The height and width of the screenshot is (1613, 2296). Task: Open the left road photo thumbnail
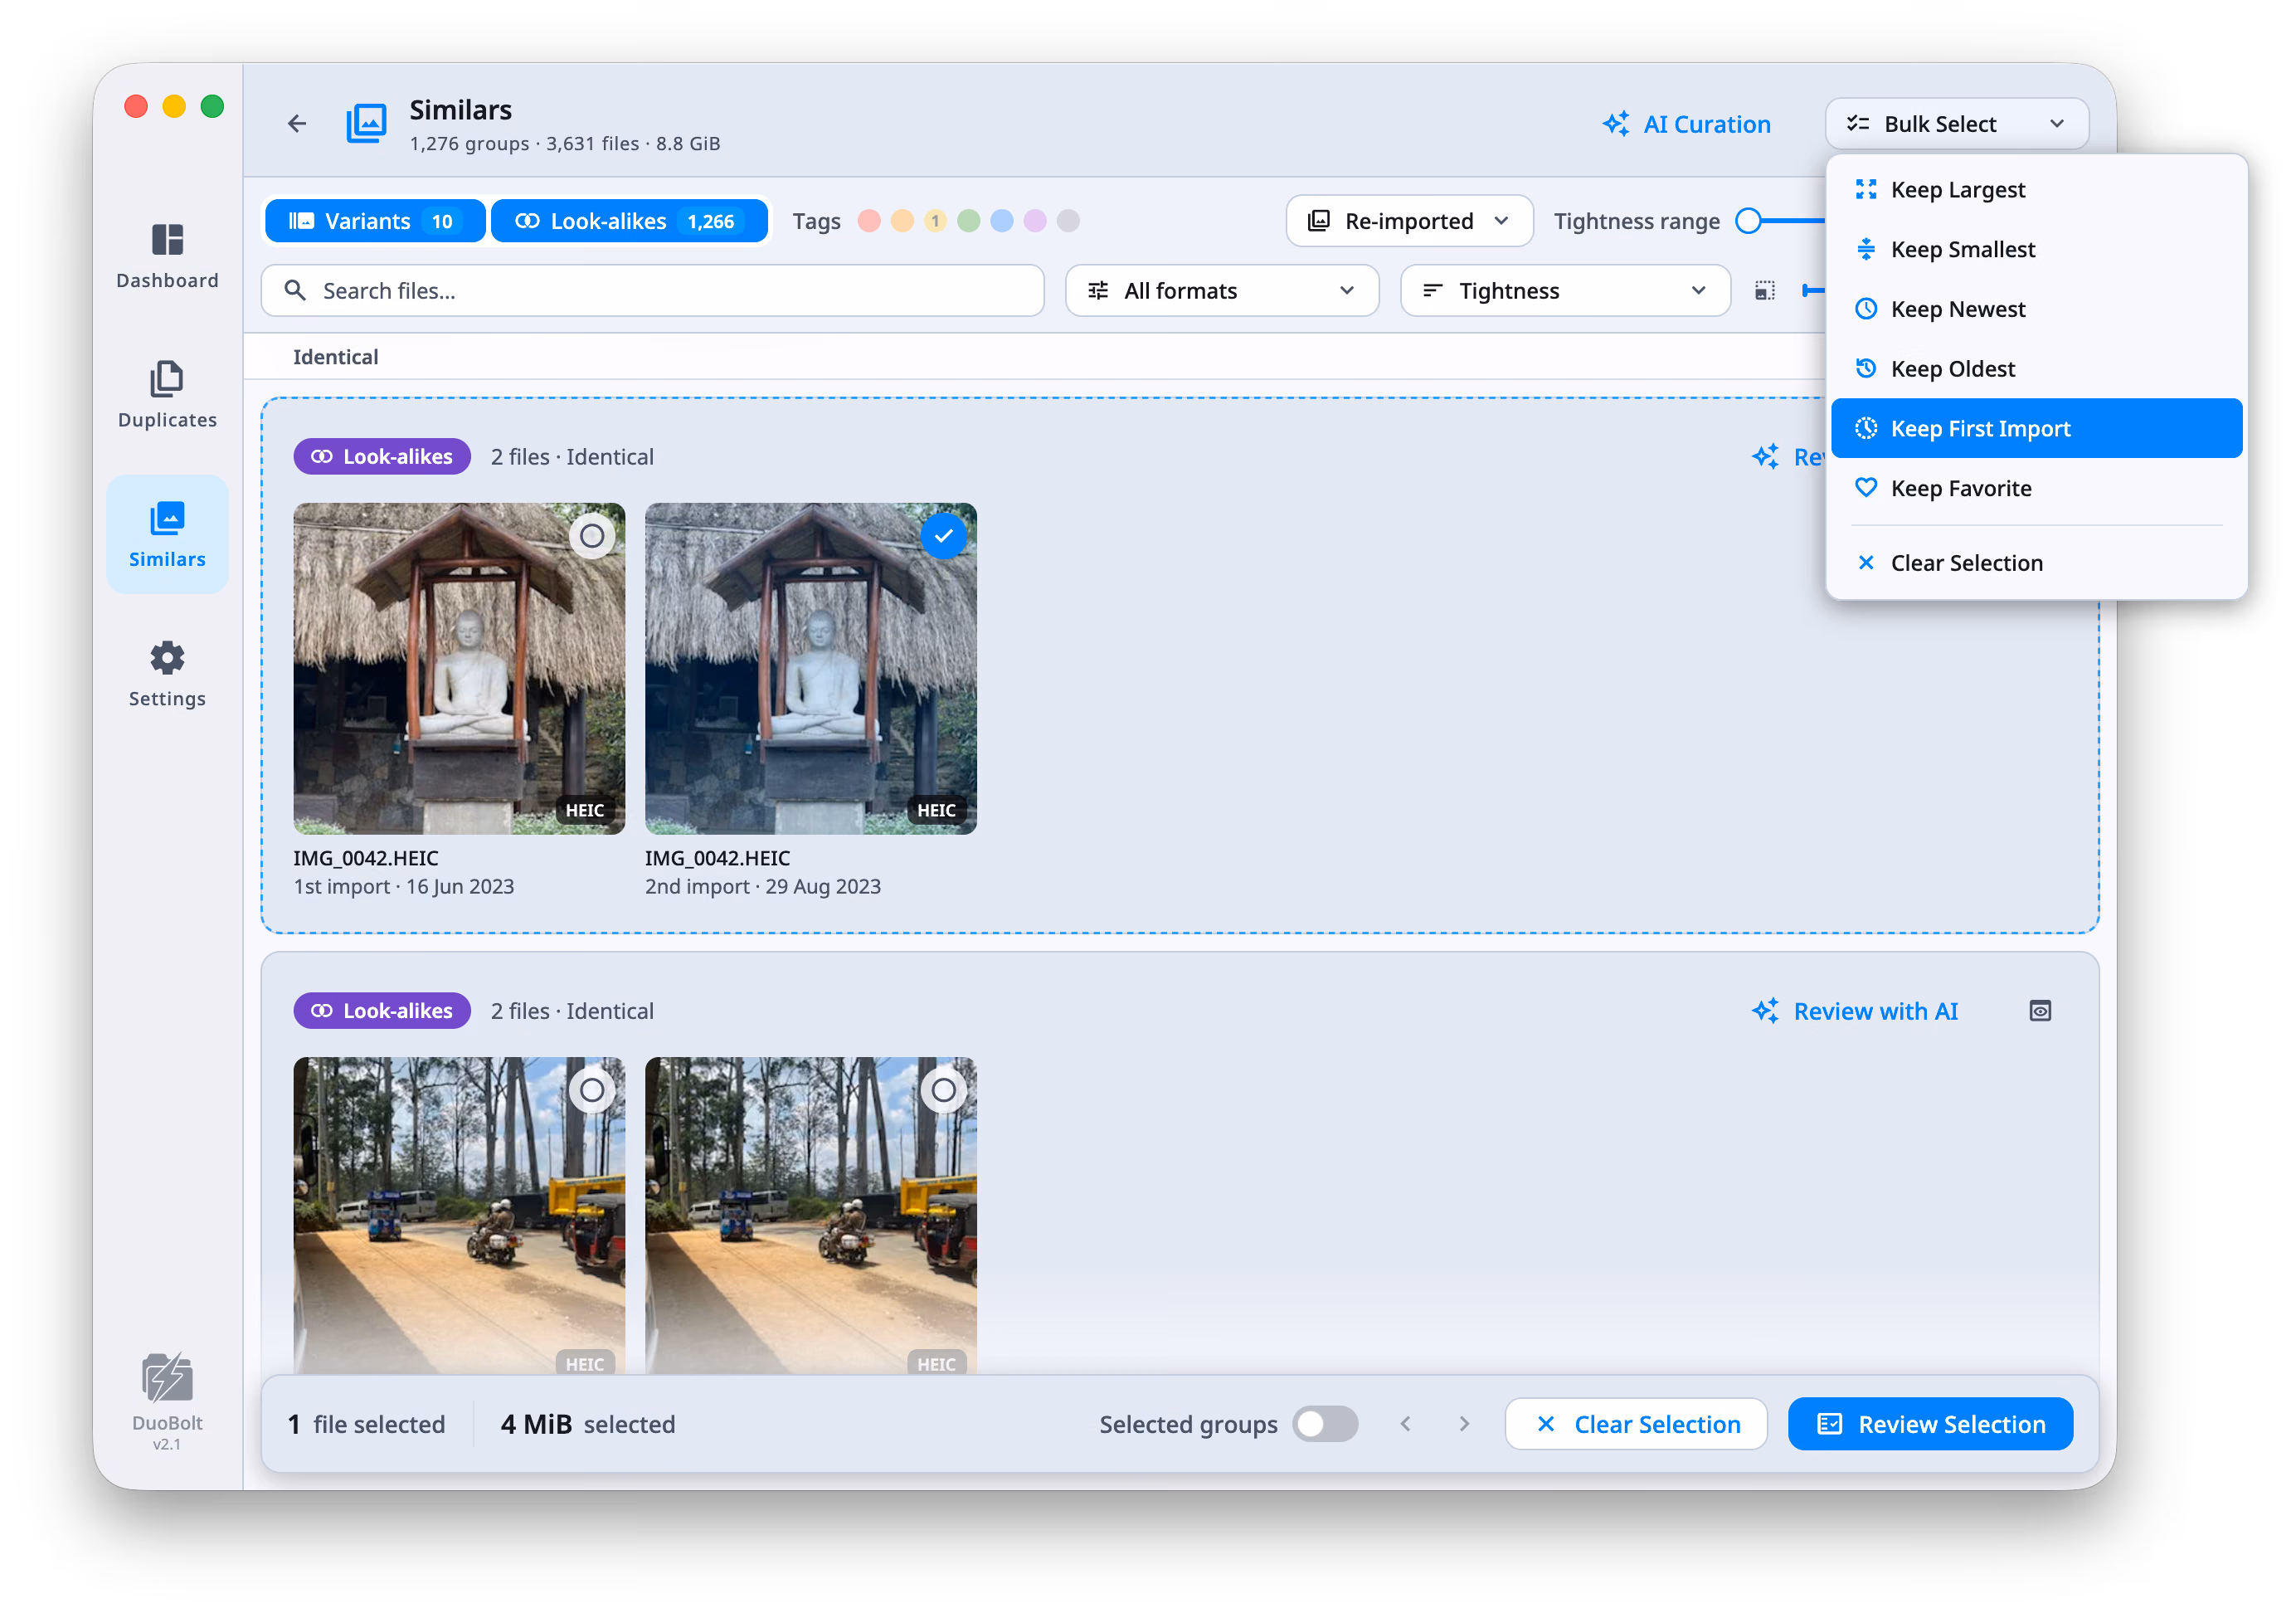pyautogui.click(x=459, y=1215)
